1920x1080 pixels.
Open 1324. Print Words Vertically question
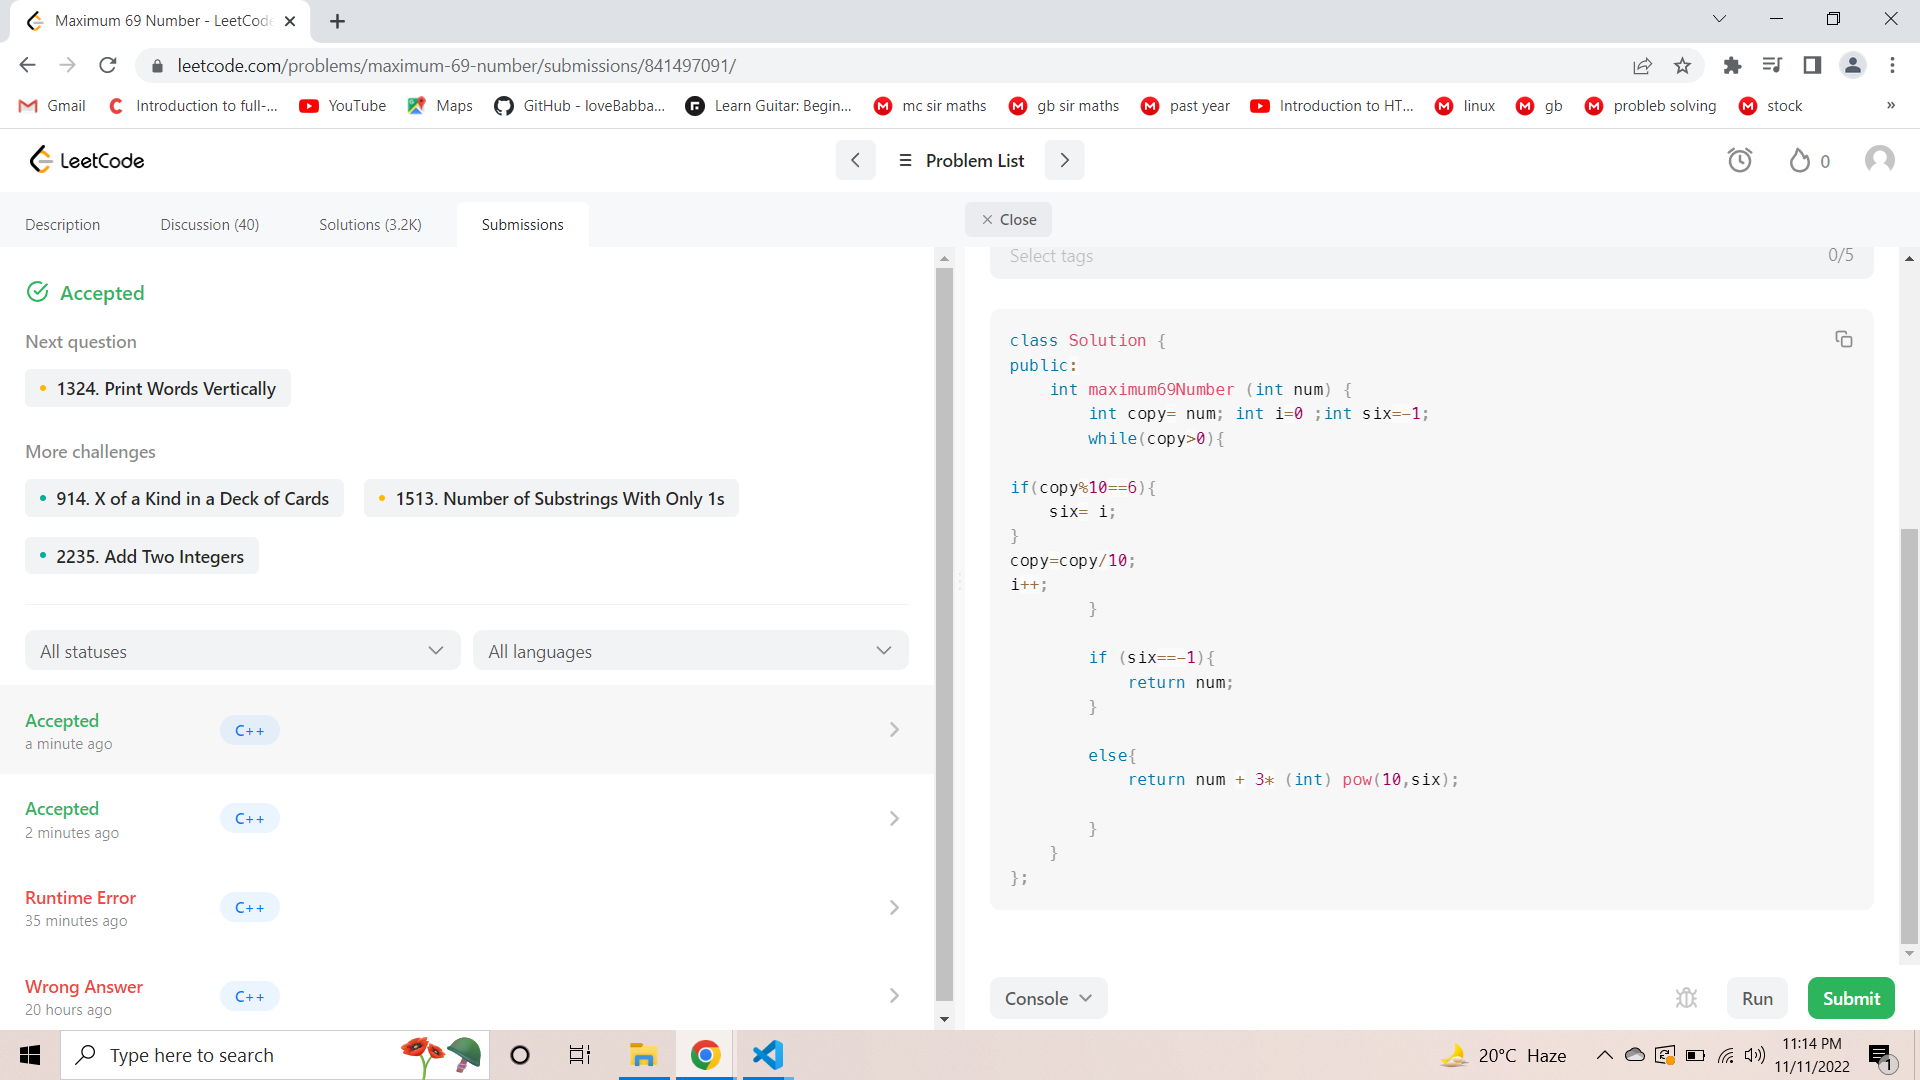(x=158, y=388)
